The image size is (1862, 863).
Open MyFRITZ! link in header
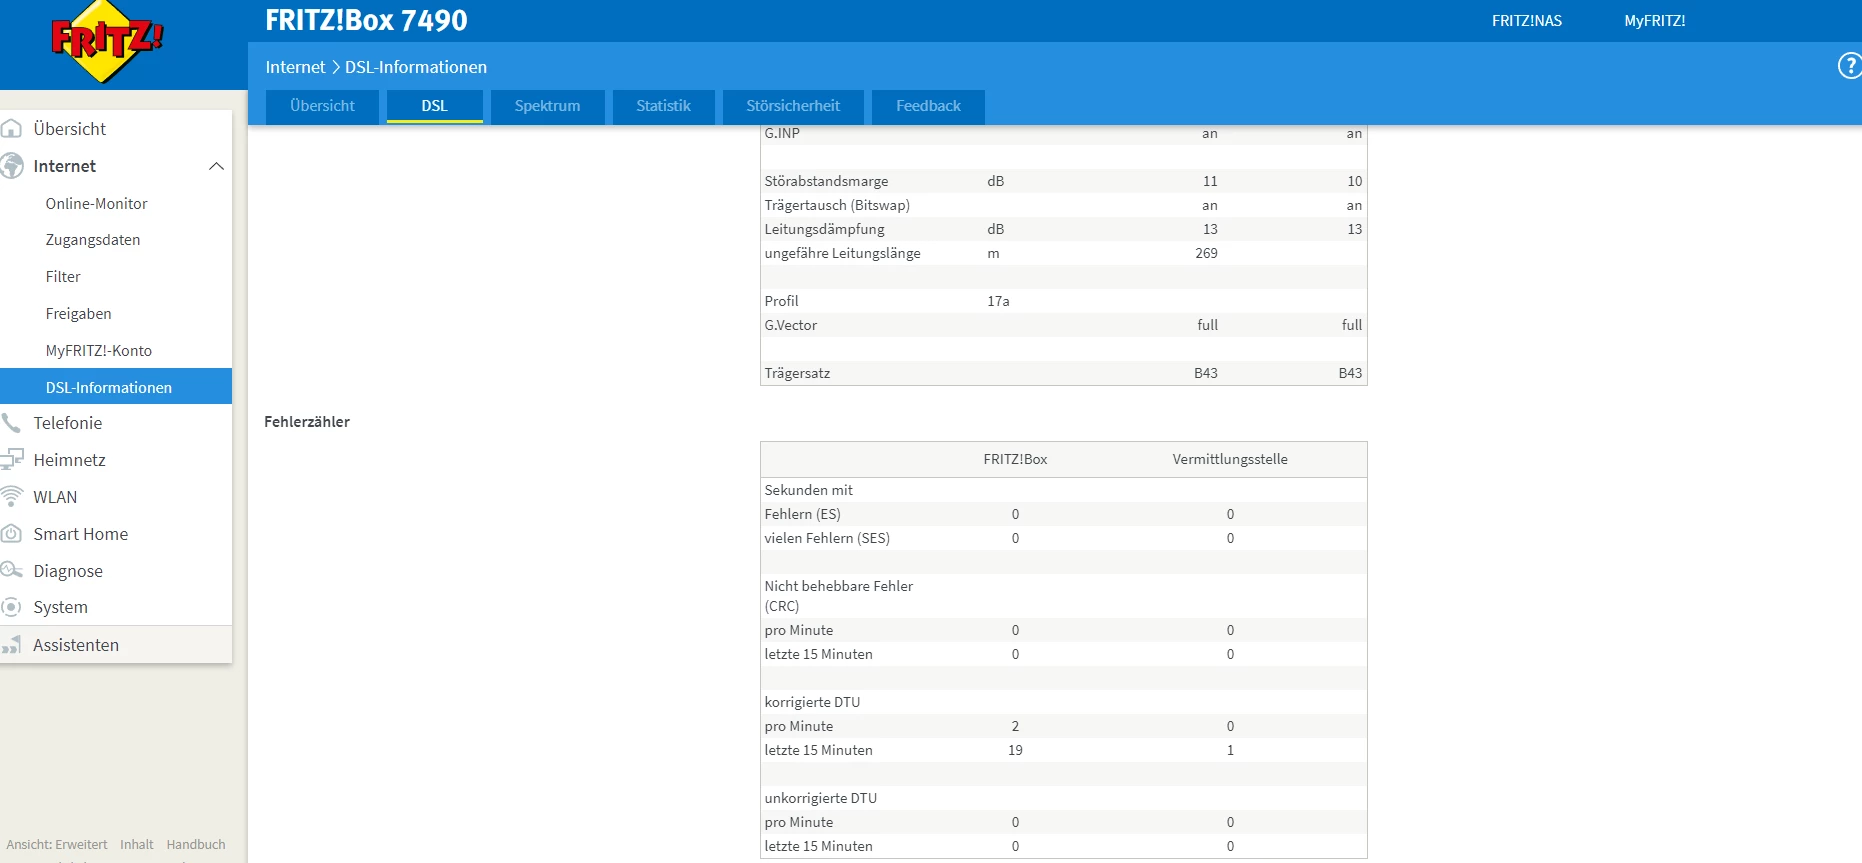point(1654,21)
